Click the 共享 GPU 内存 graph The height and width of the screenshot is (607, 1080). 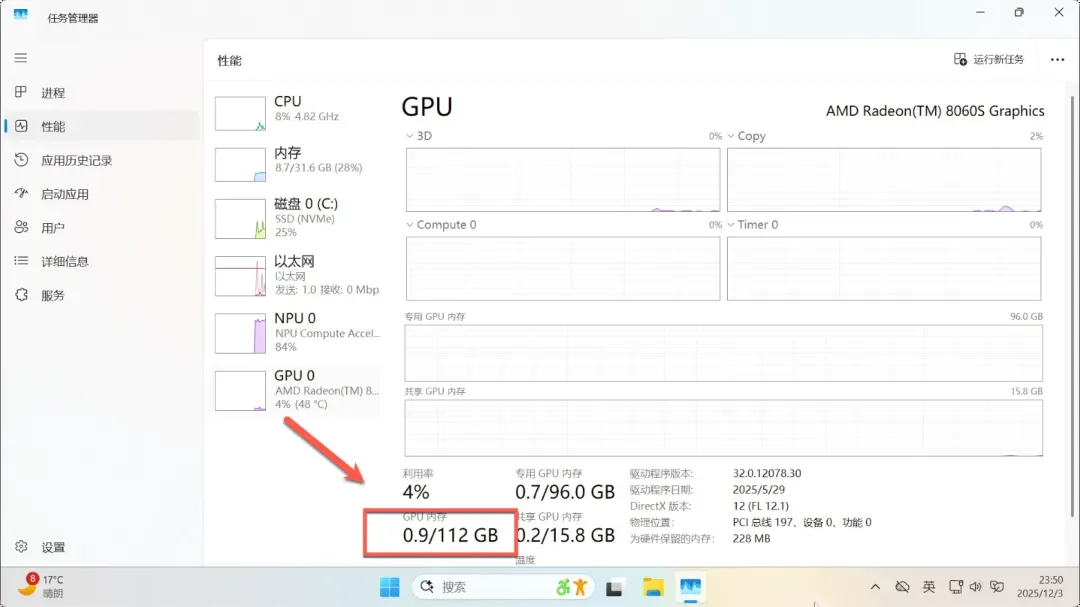723,427
